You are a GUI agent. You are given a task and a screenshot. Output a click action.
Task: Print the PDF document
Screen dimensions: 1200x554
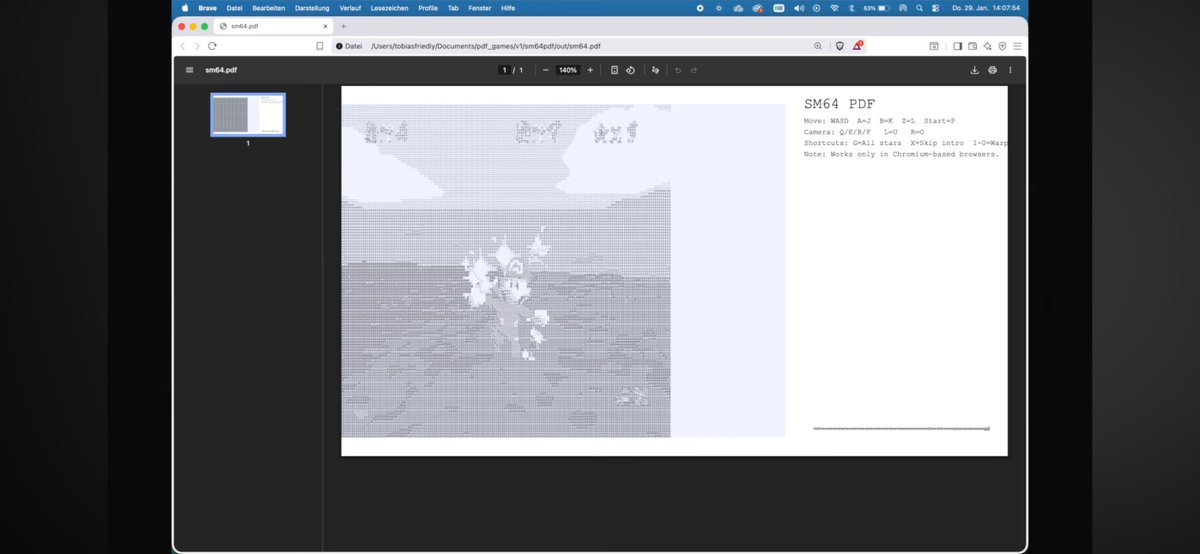pos(992,70)
